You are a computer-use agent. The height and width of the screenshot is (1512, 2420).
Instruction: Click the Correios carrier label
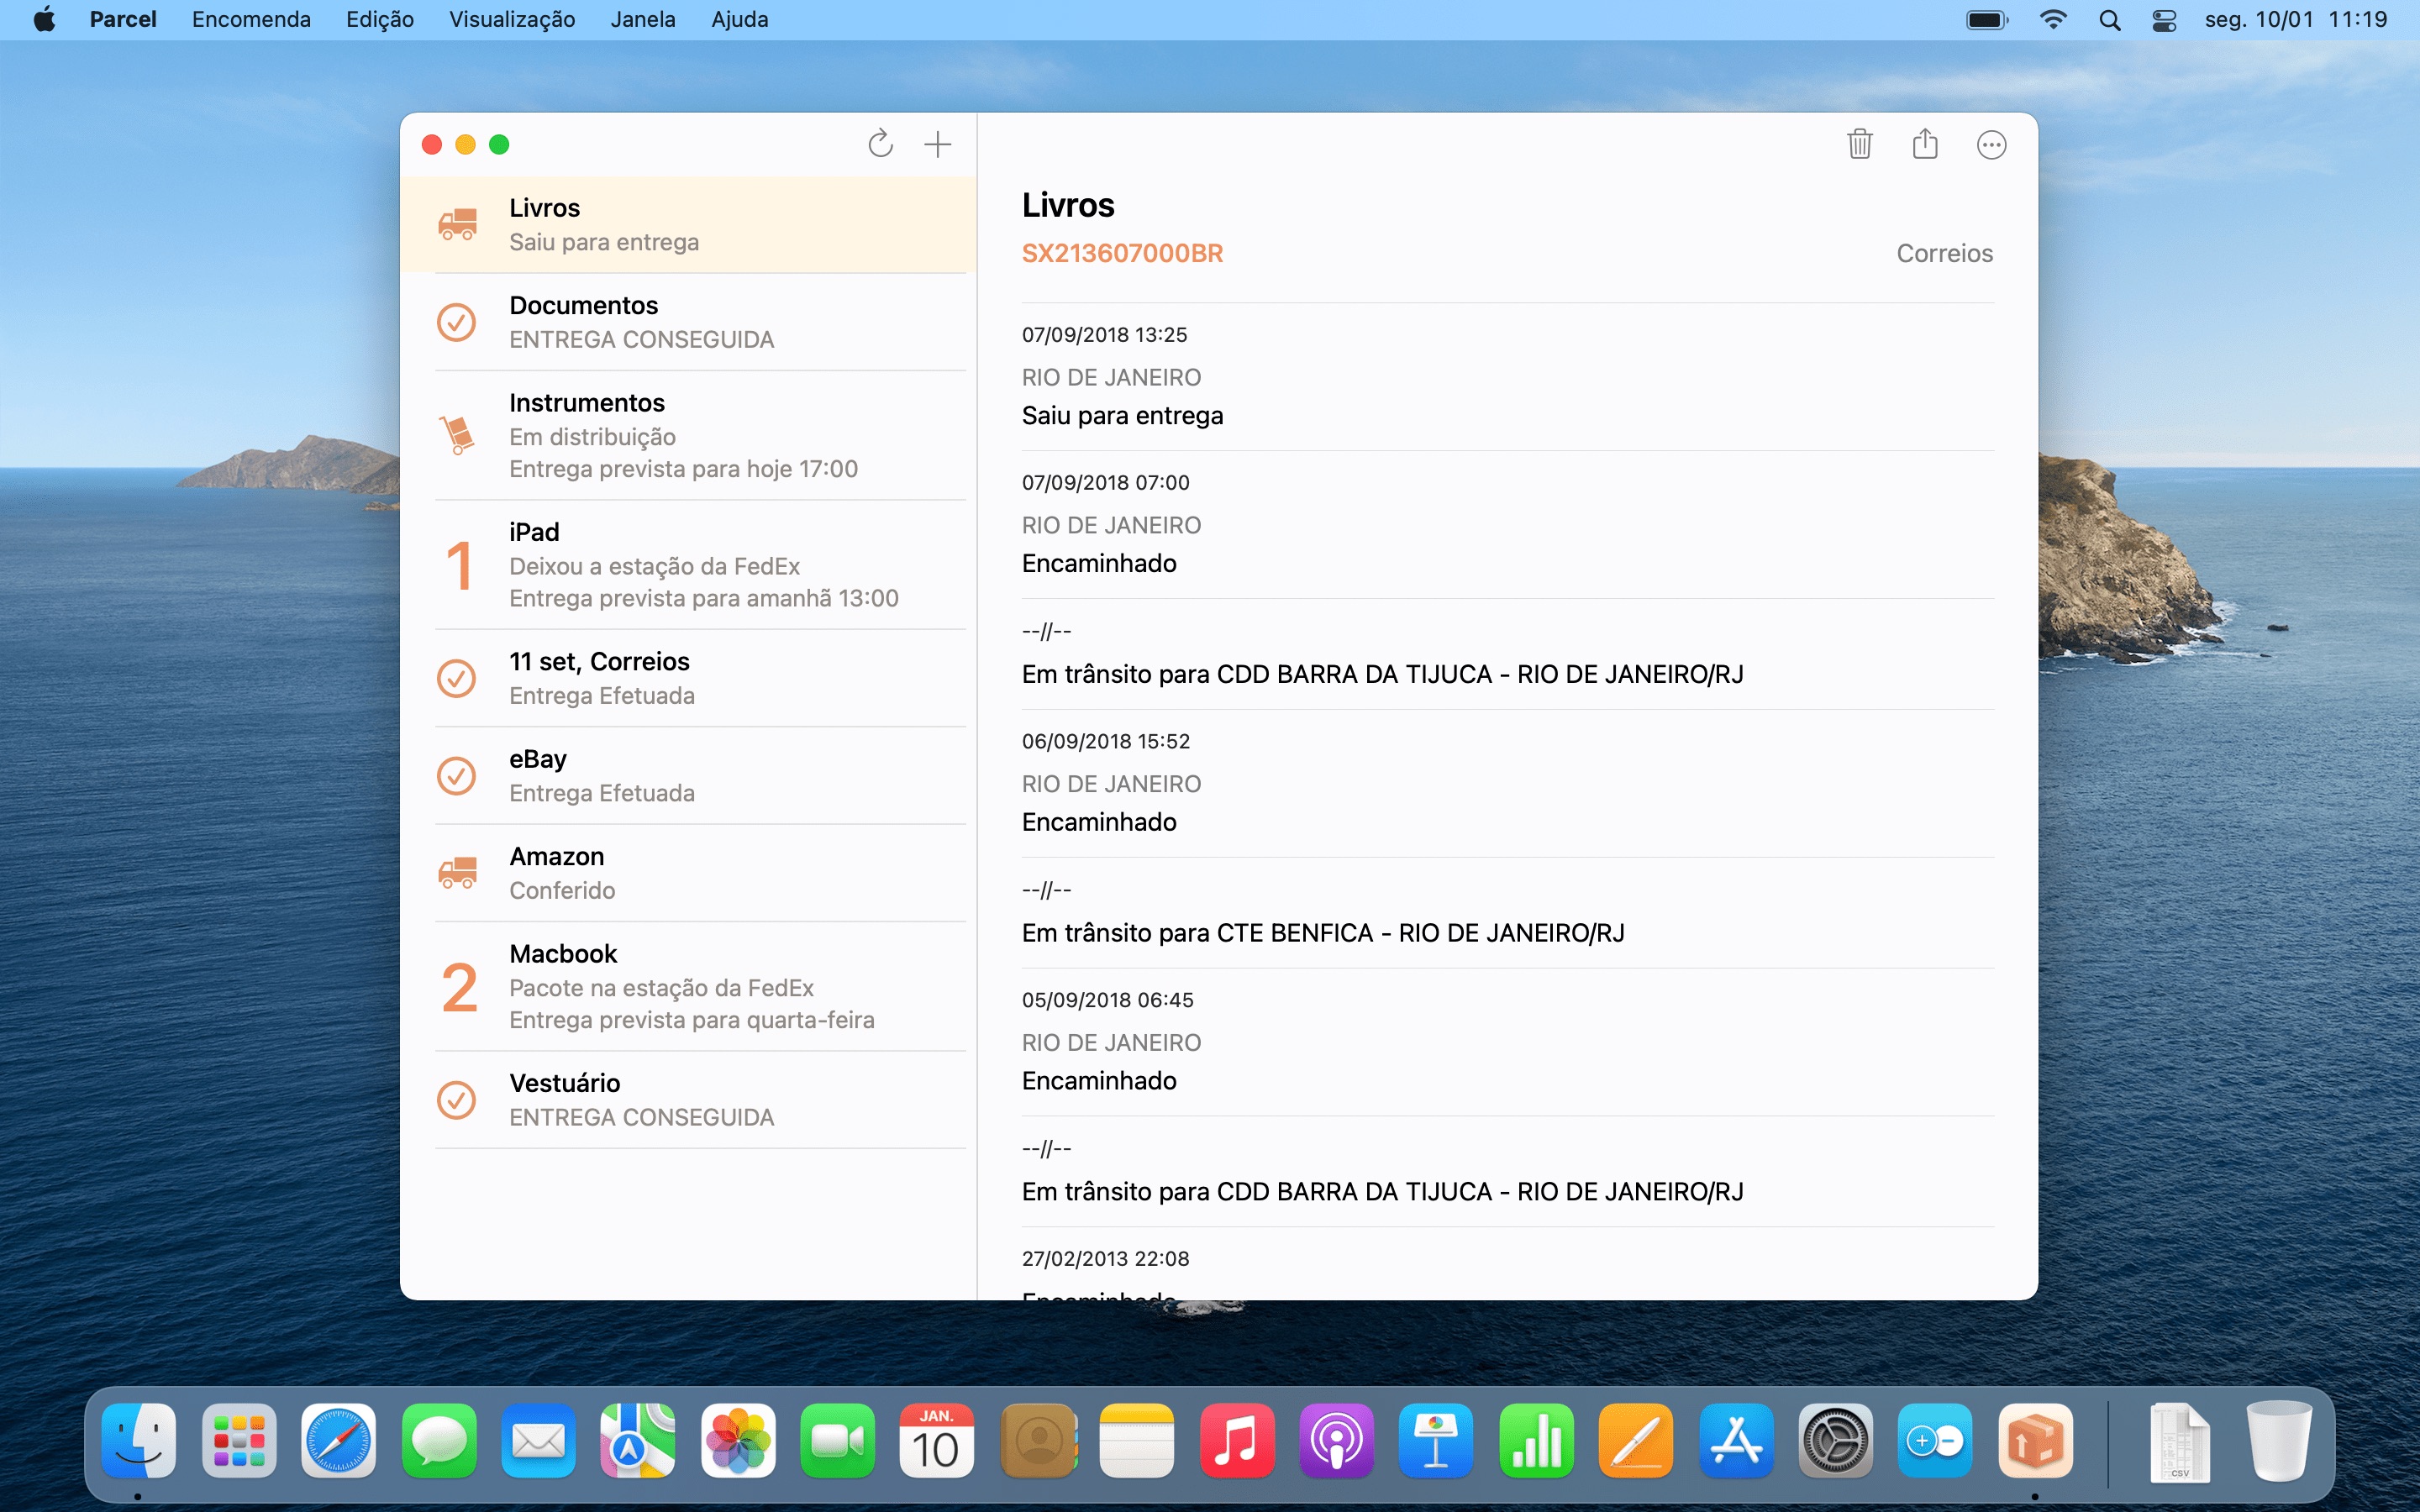point(1944,253)
